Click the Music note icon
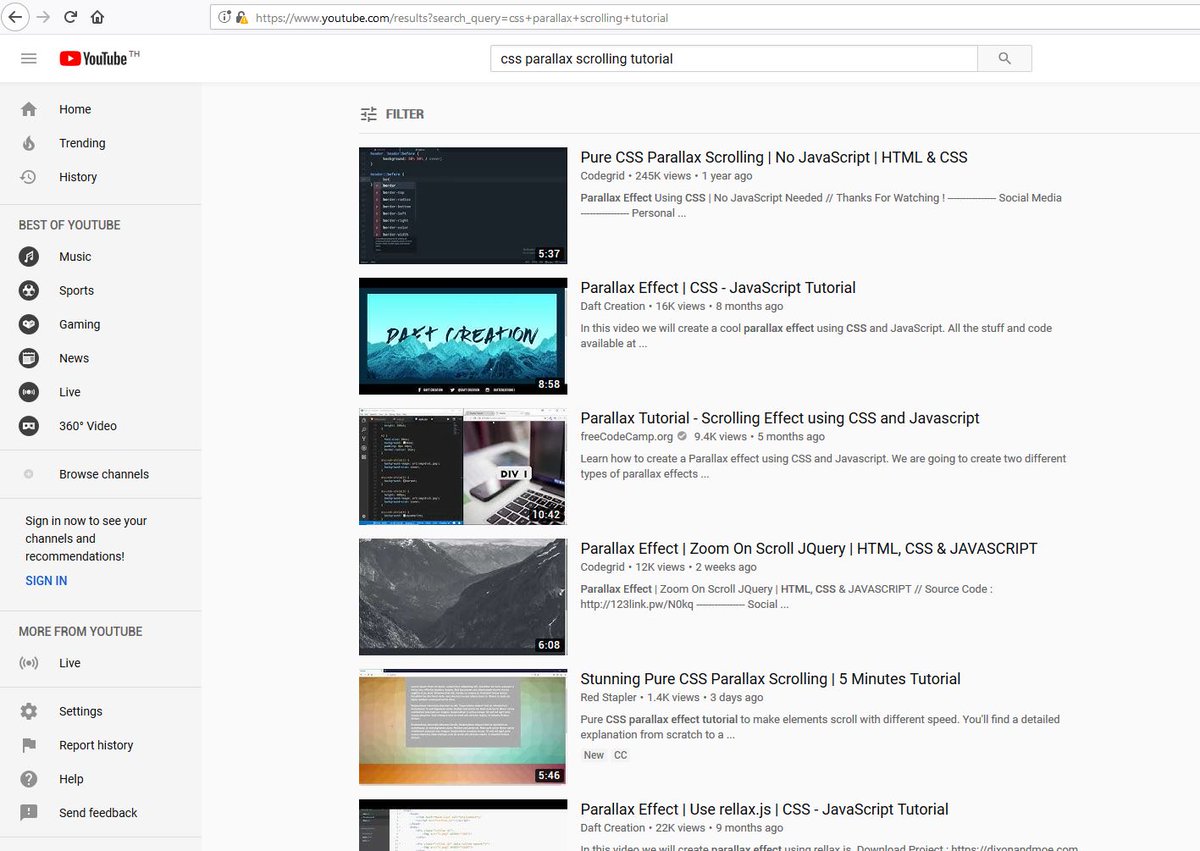 [x=29, y=257]
